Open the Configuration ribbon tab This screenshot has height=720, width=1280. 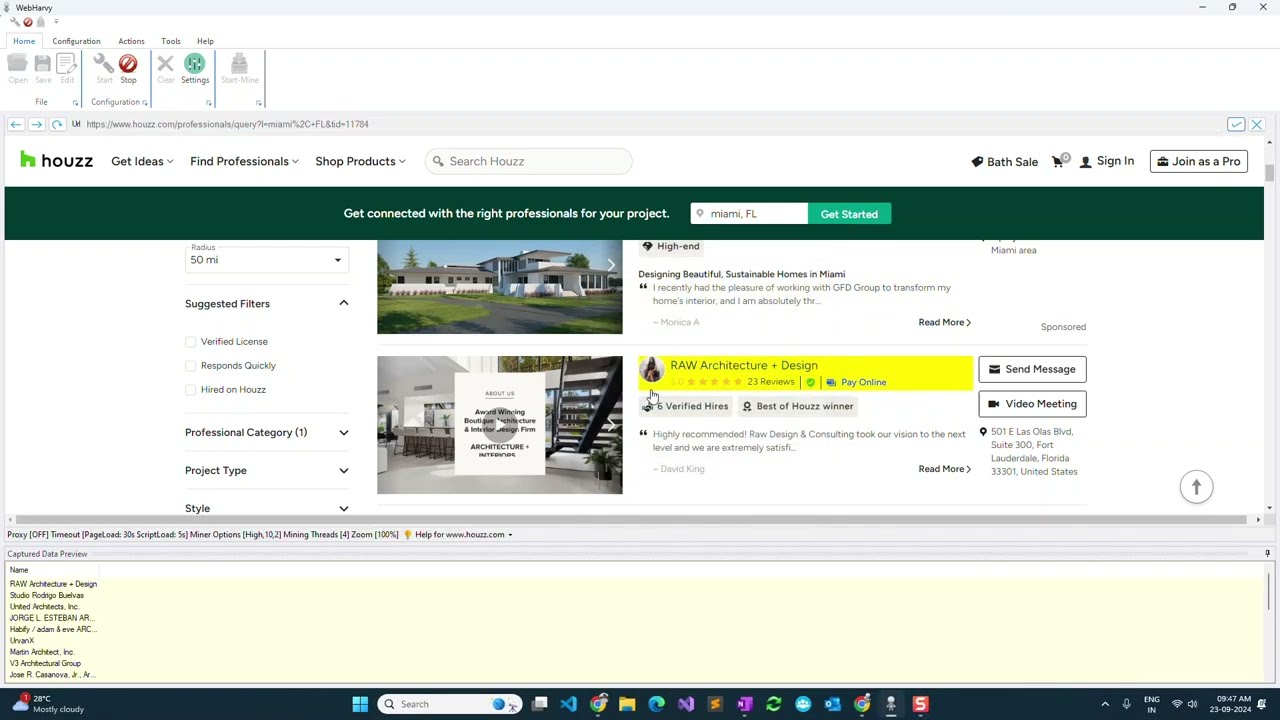(x=76, y=41)
